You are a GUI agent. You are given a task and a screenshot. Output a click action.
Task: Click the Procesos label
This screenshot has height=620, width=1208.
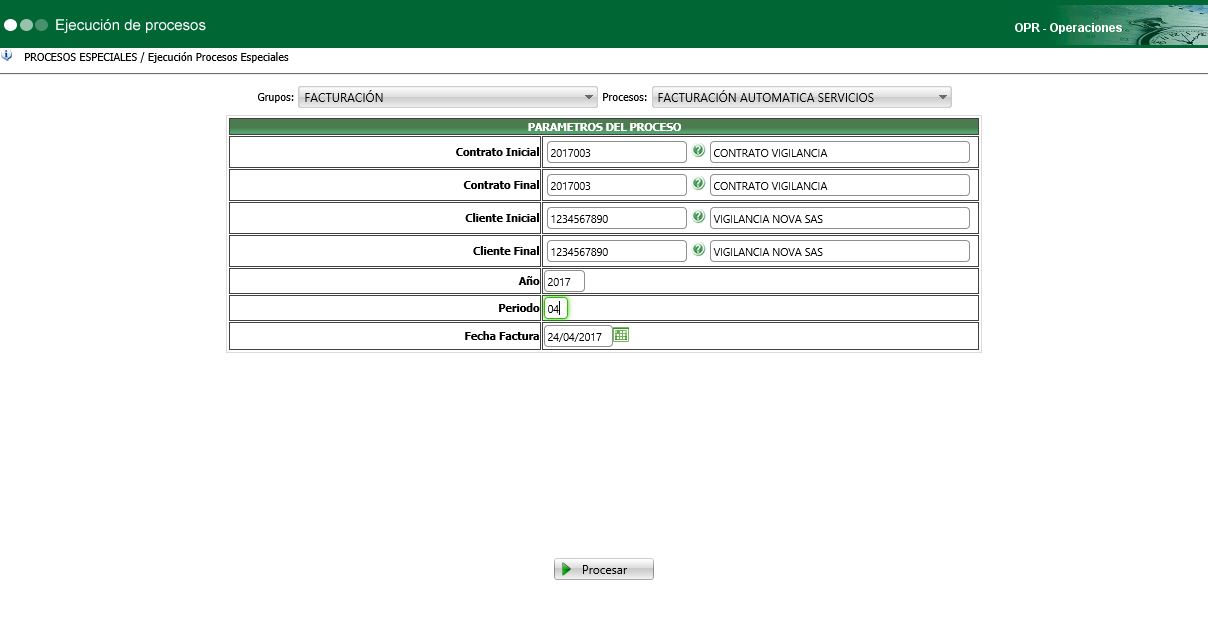pyautogui.click(x=625, y=98)
